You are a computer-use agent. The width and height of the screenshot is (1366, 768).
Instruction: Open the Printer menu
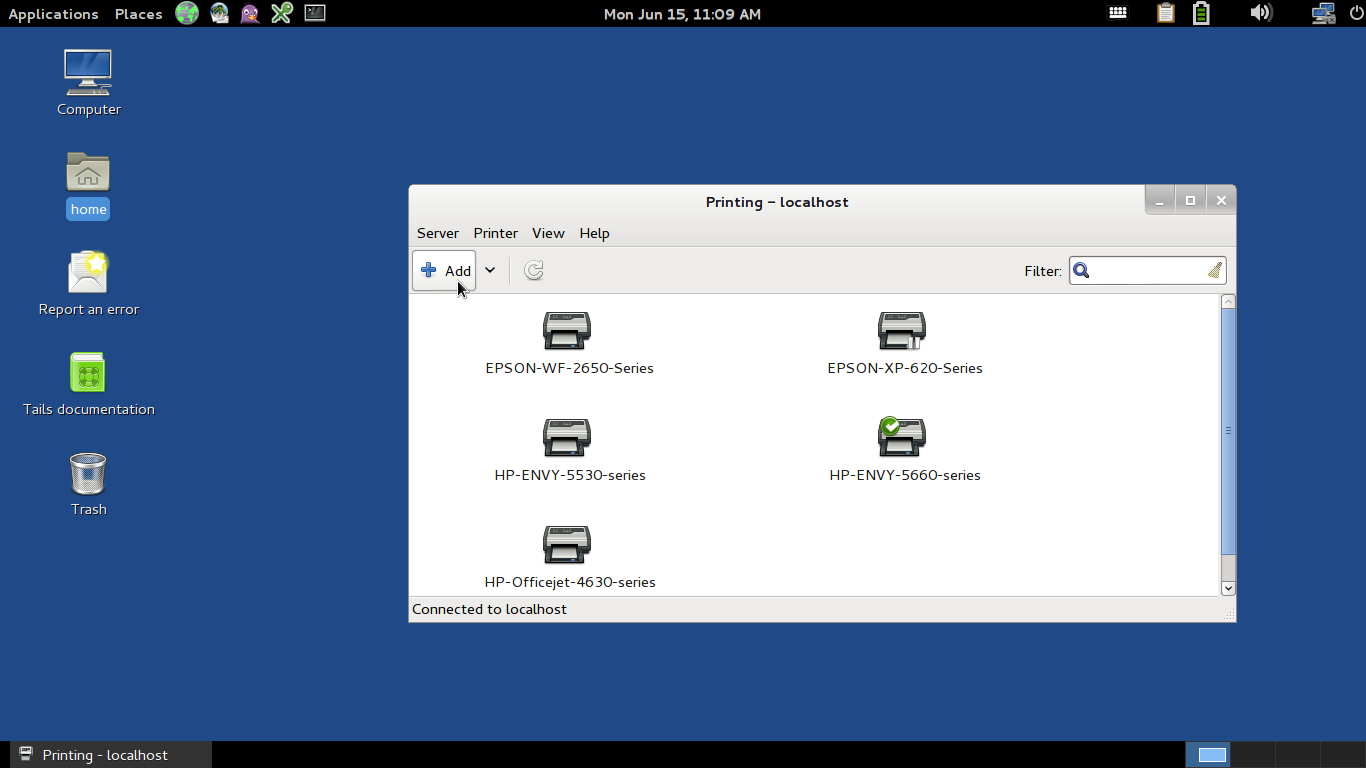[496, 233]
